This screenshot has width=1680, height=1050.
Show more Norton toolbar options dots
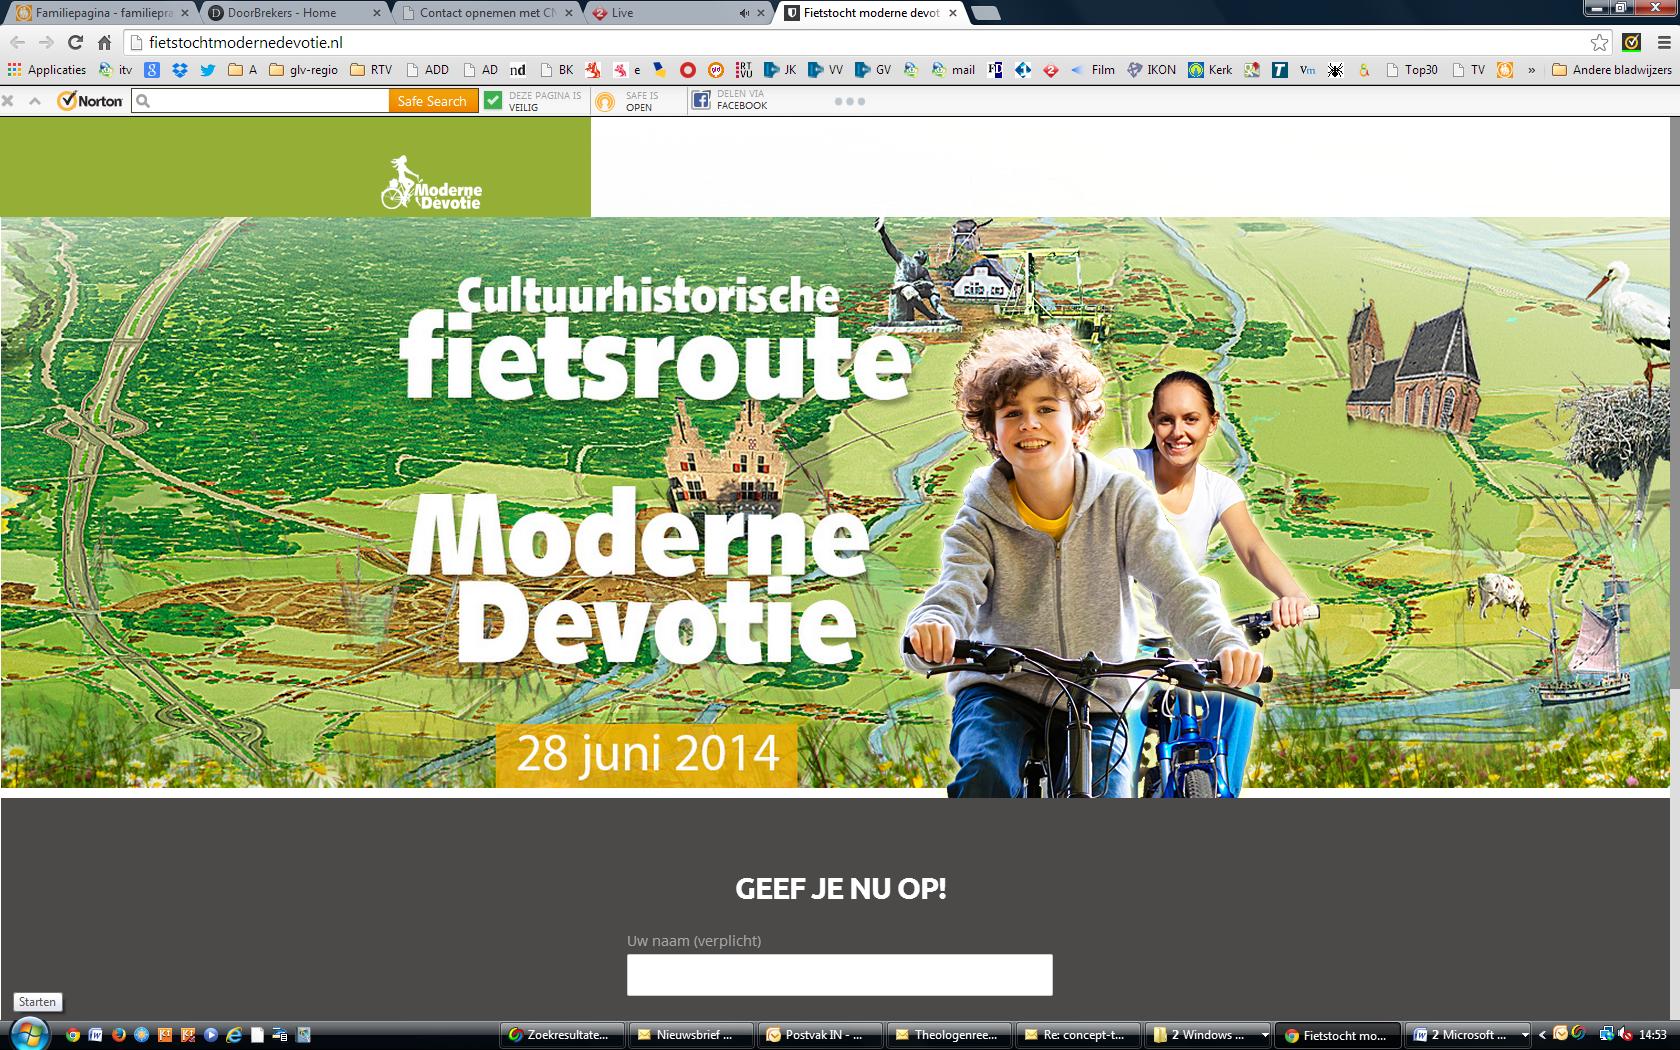[x=849, y=101]
